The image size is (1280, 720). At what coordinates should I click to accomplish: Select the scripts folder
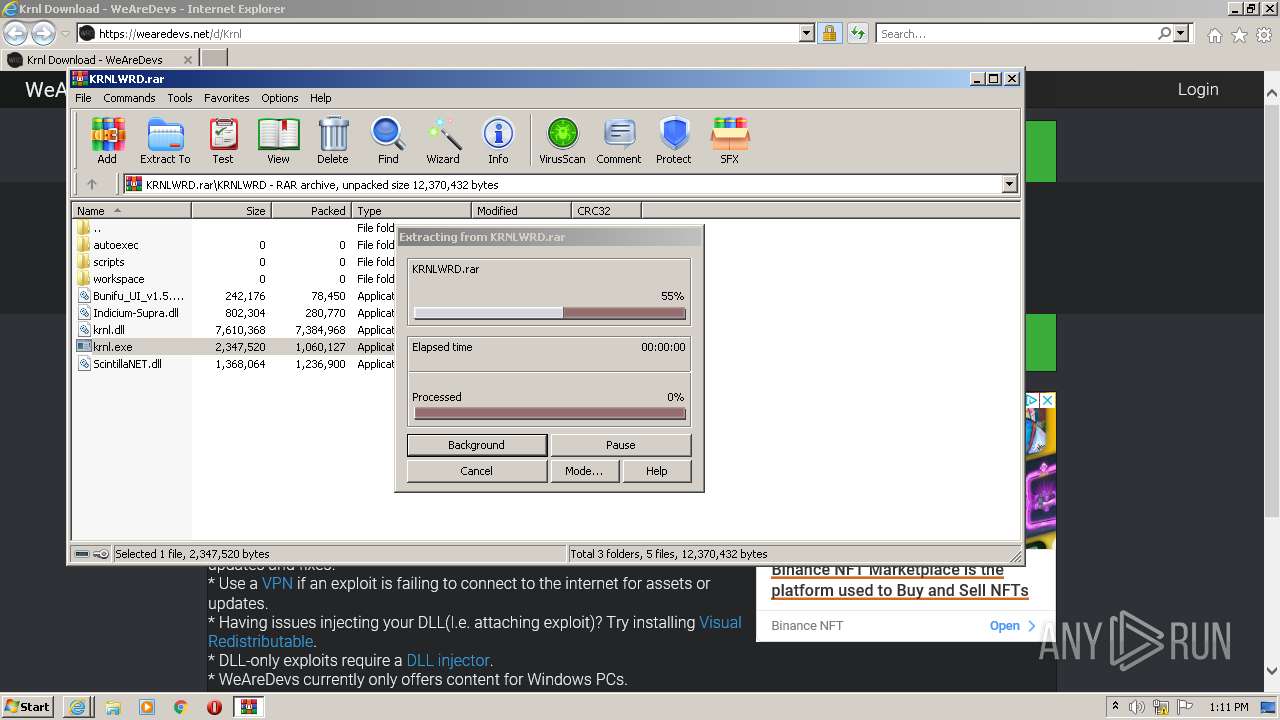(x=109, y=262)
